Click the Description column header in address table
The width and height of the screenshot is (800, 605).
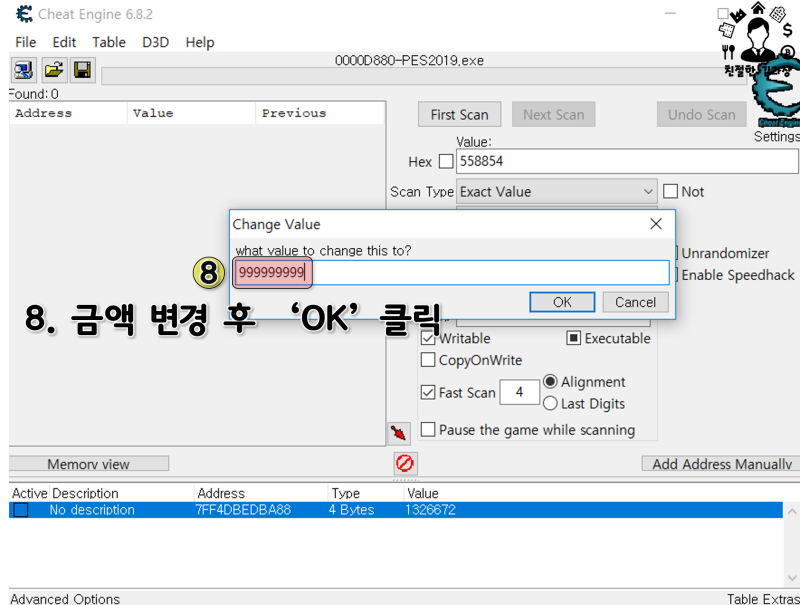(x=121, y=493)
